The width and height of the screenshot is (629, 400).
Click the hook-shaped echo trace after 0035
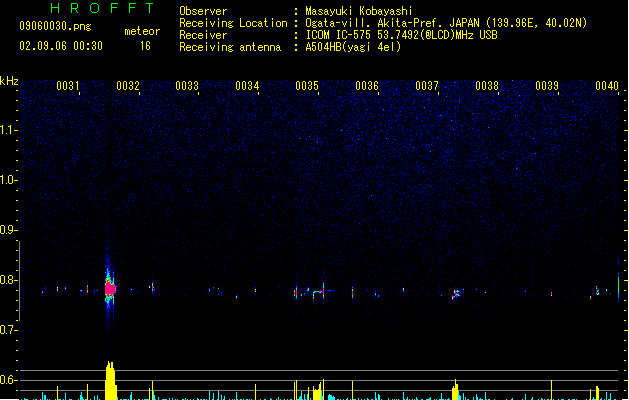point(319,294)
